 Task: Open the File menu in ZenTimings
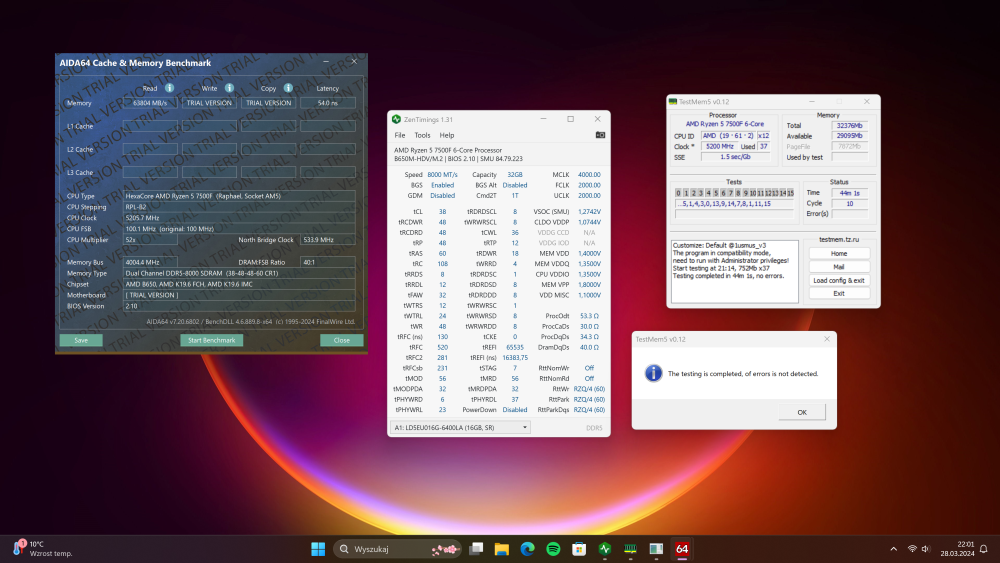pos(399,135)
